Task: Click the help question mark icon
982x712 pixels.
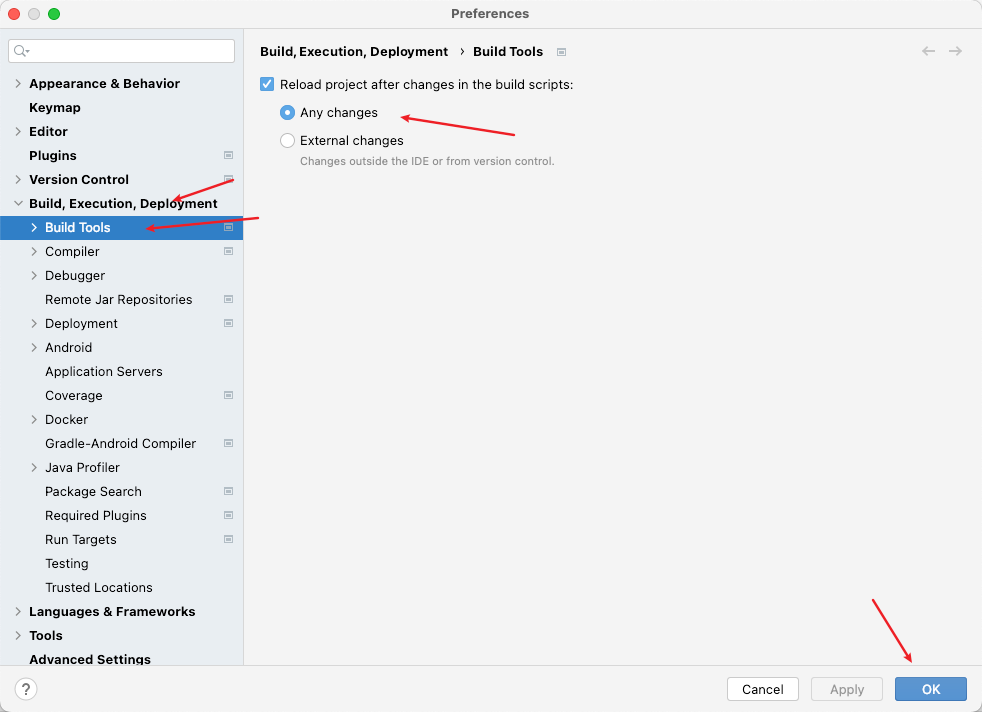Action: click(x=26, y=689)
